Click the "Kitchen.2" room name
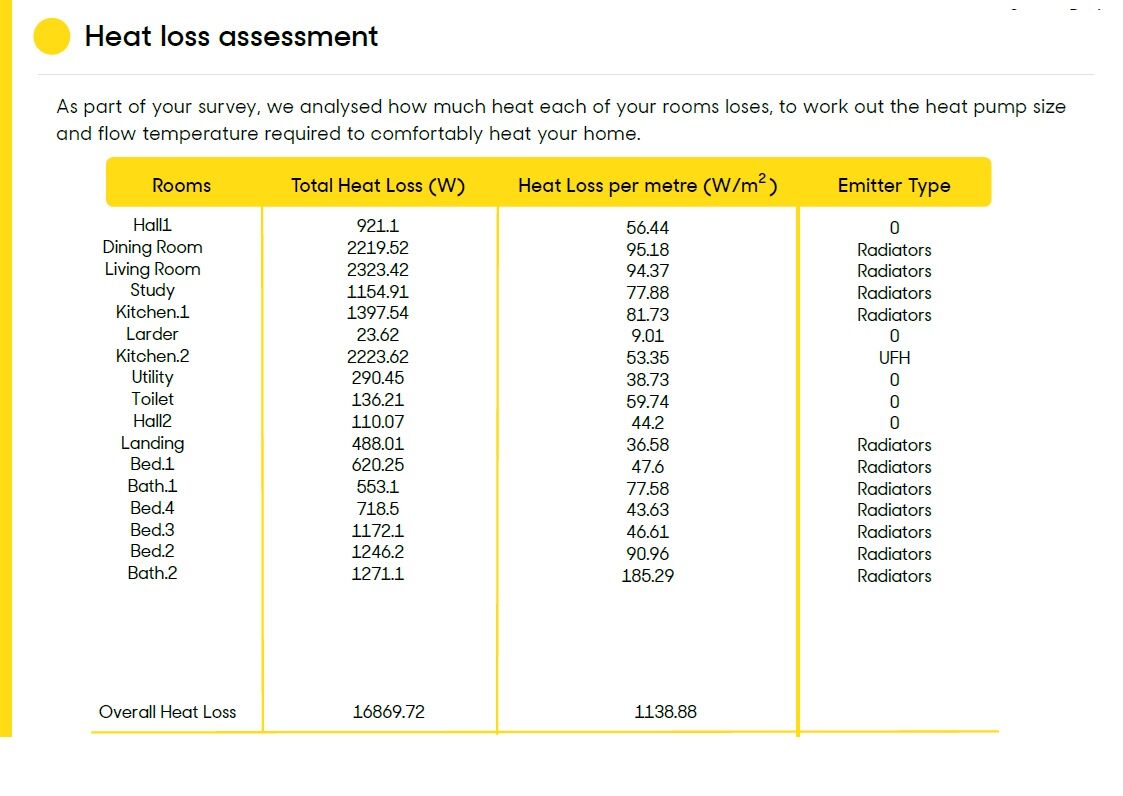 pos(153,356)
